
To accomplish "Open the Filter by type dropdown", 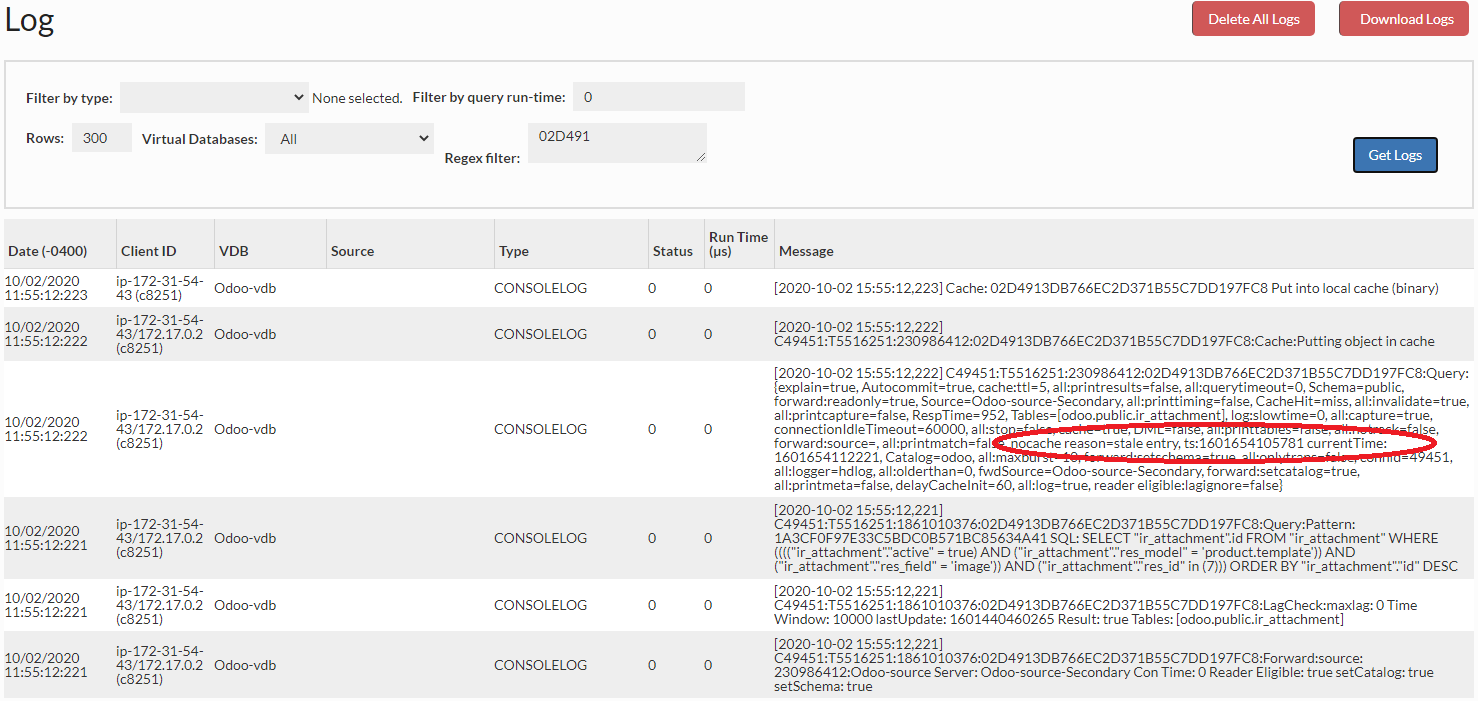I will point(214,98).
